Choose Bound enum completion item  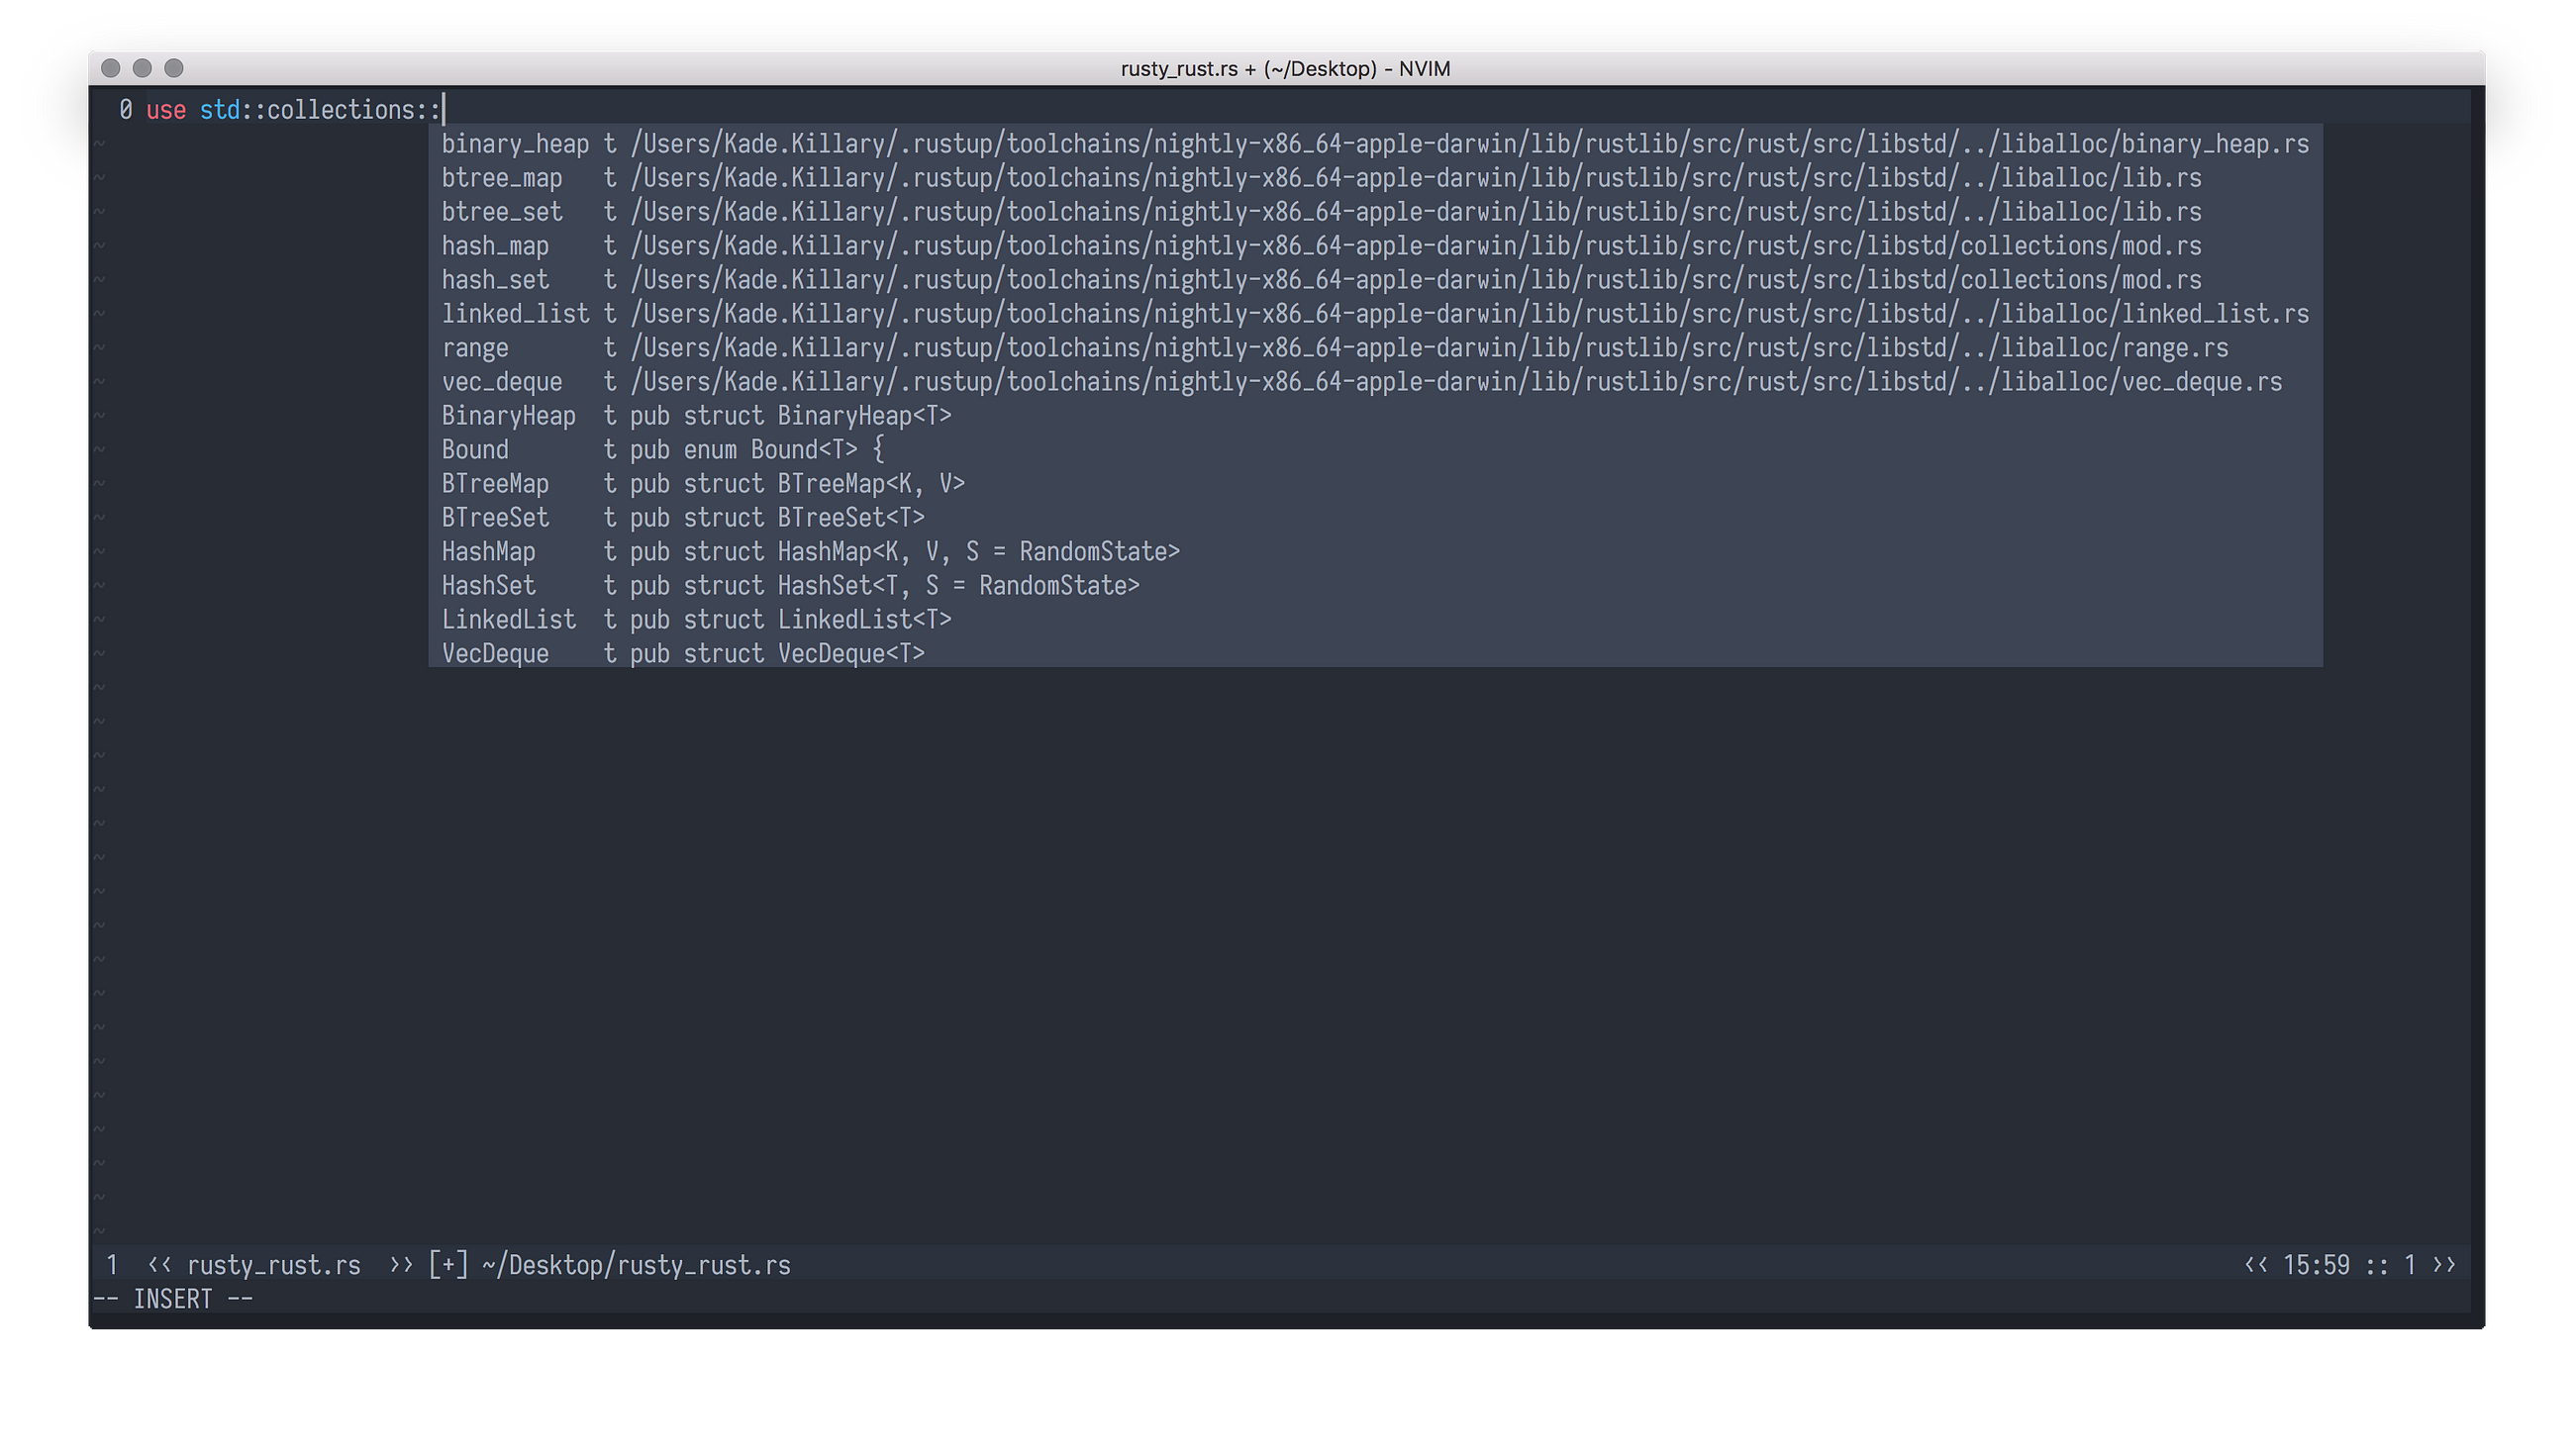tap(475, 450)
